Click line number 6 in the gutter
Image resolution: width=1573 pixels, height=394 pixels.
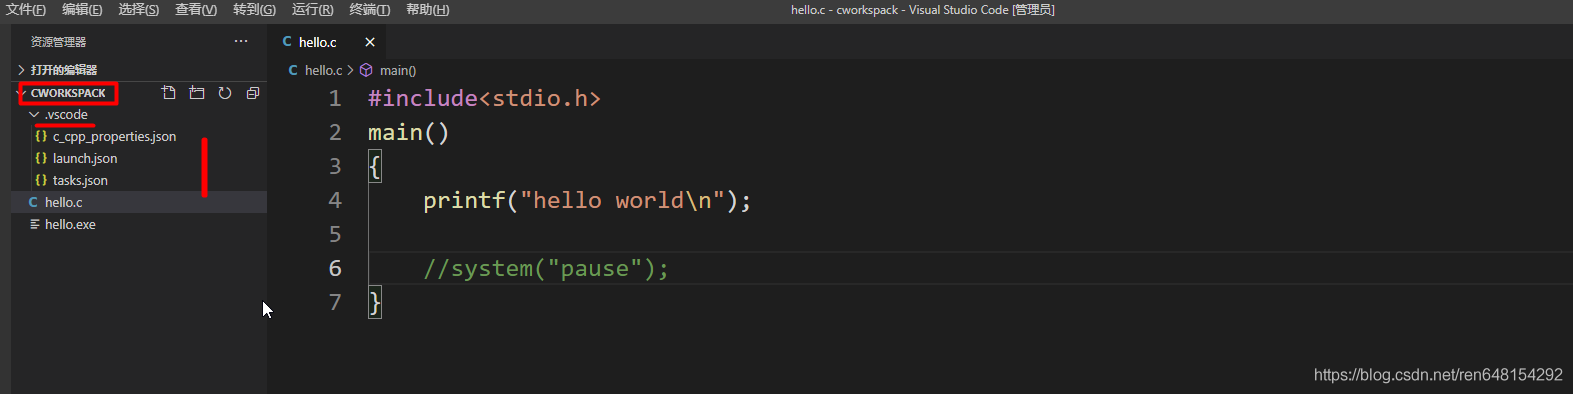(x=335, y=268)
